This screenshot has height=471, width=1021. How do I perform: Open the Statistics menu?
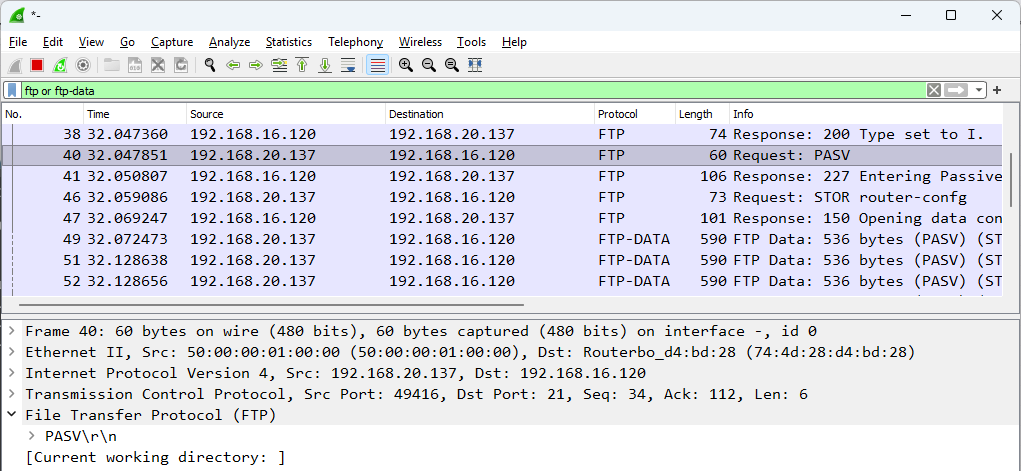tap(288, 42)
